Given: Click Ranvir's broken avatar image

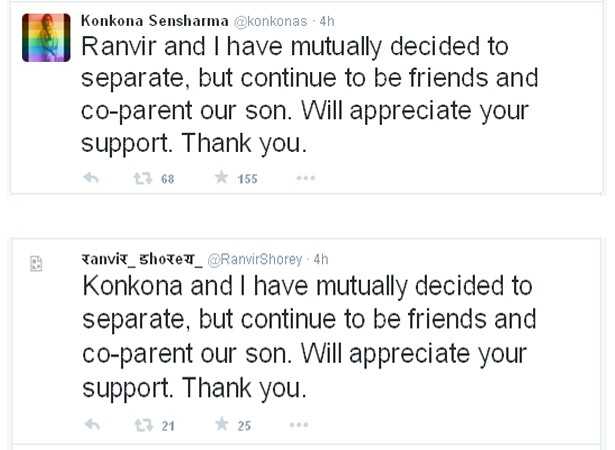Looking at the screenshot, I should [35, 264].
